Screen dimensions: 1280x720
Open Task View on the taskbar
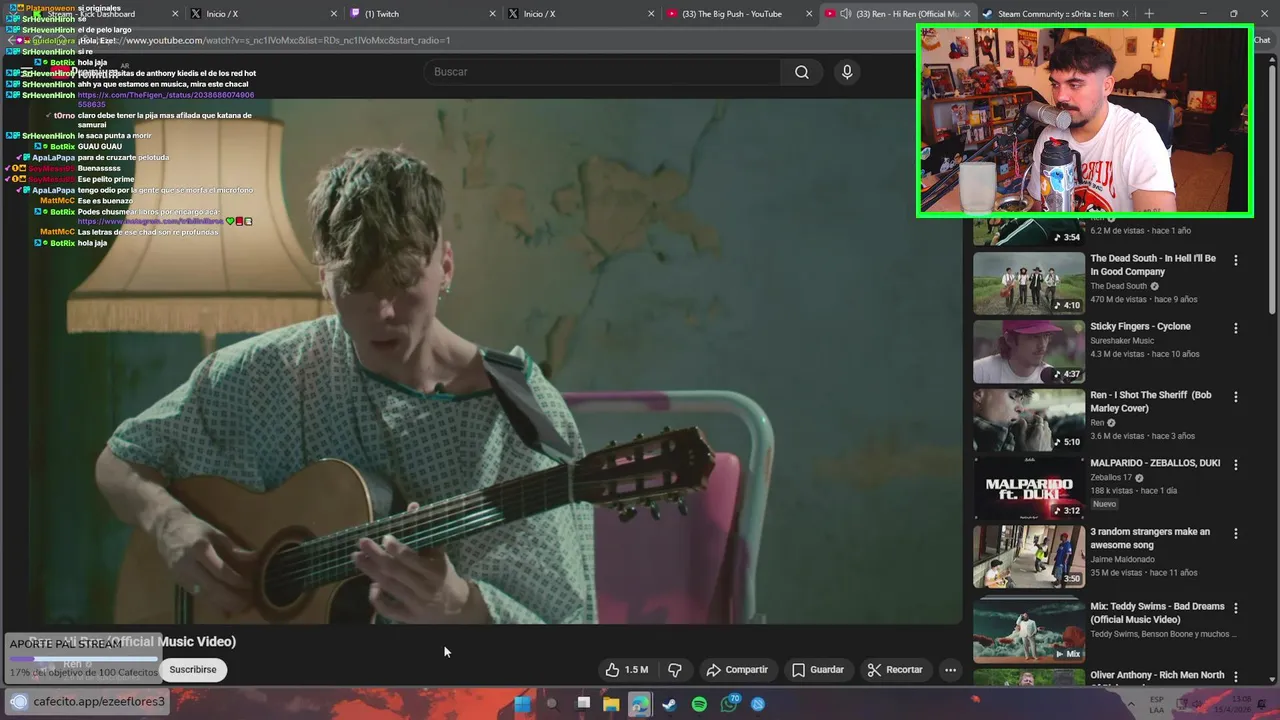(x=583, y=704)
